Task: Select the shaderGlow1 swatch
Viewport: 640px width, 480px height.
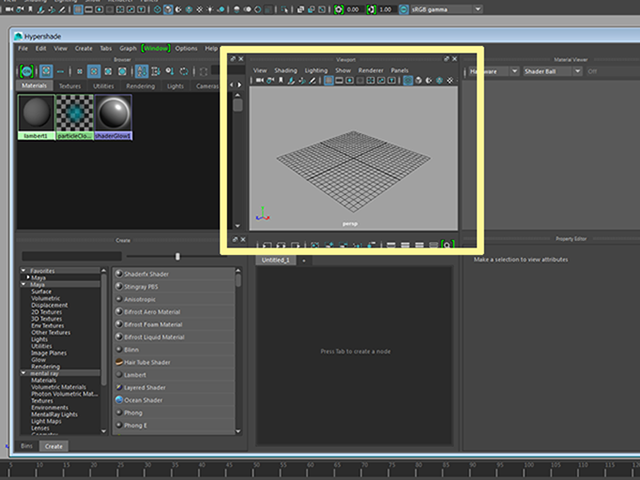Action: (x=113, y=117)
